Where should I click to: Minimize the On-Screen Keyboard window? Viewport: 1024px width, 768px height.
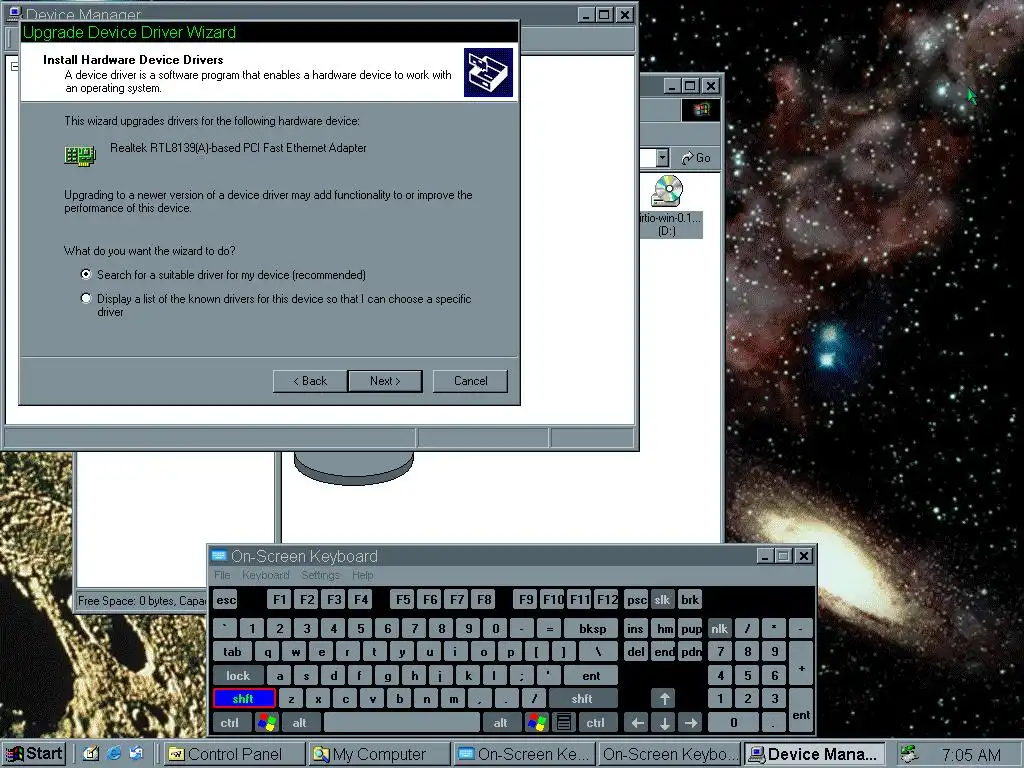(765, 556)
